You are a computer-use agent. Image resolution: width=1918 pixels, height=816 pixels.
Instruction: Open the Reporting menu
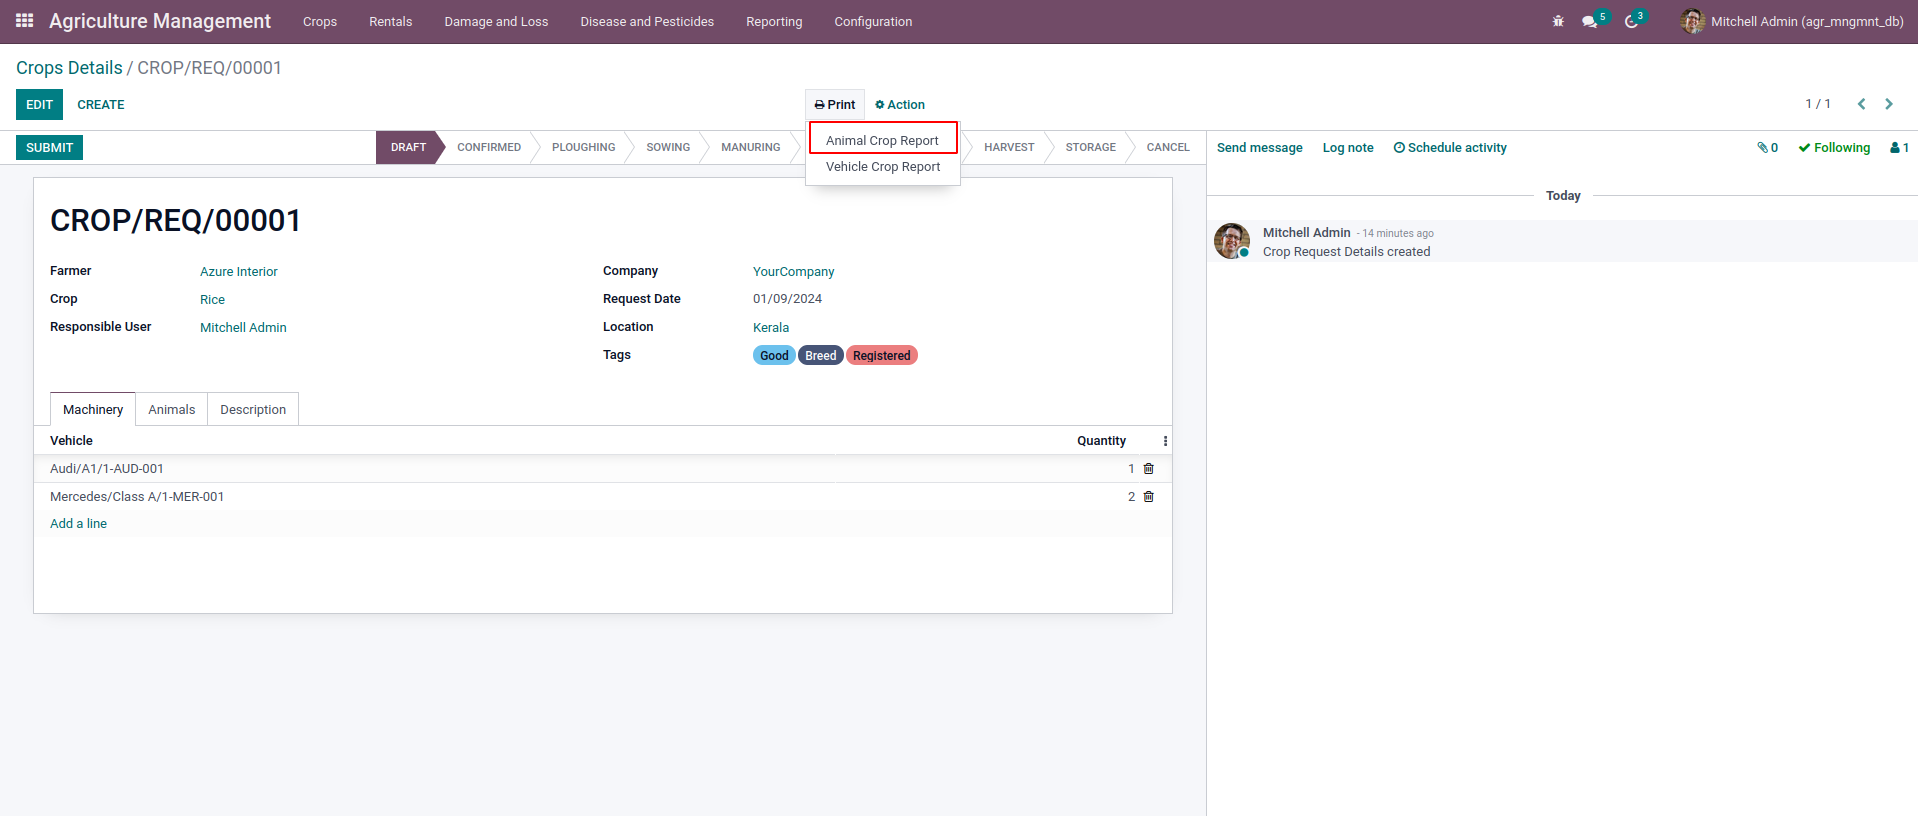point(774,22)
